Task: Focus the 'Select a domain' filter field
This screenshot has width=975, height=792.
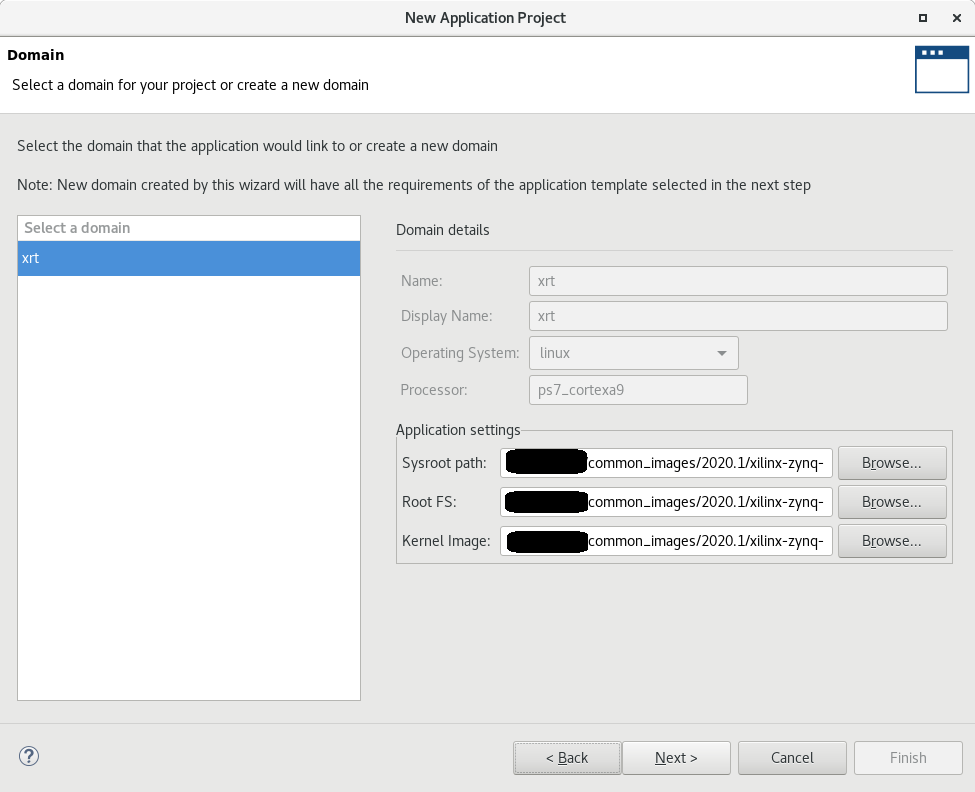Action: click(188, 228)
